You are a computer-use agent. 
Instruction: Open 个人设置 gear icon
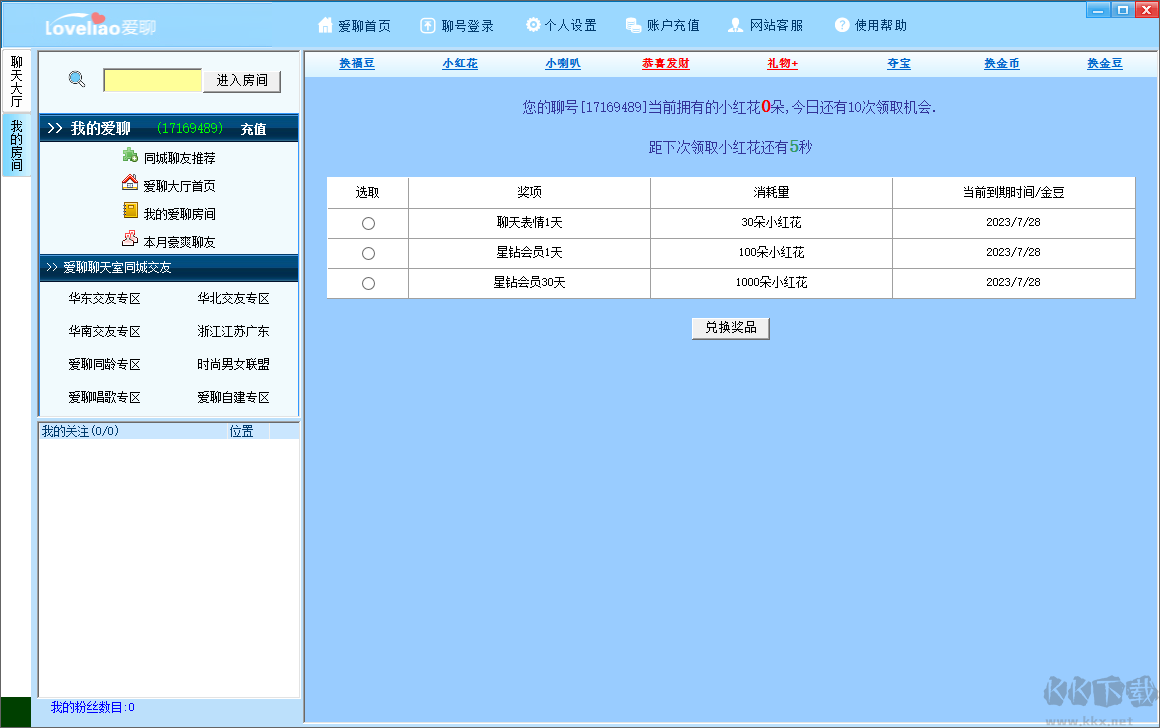[x=533, y=25]
